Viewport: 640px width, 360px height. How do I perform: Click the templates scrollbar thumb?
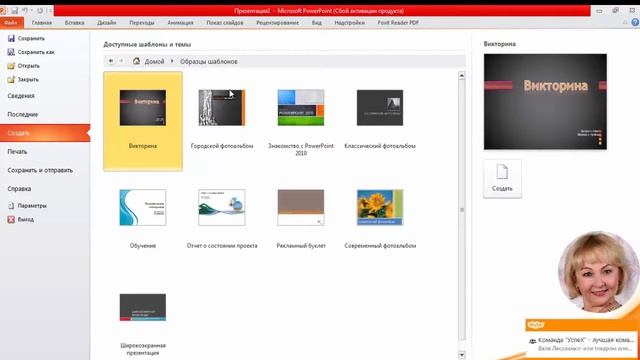pyautogui.click(x=462, y=210)
